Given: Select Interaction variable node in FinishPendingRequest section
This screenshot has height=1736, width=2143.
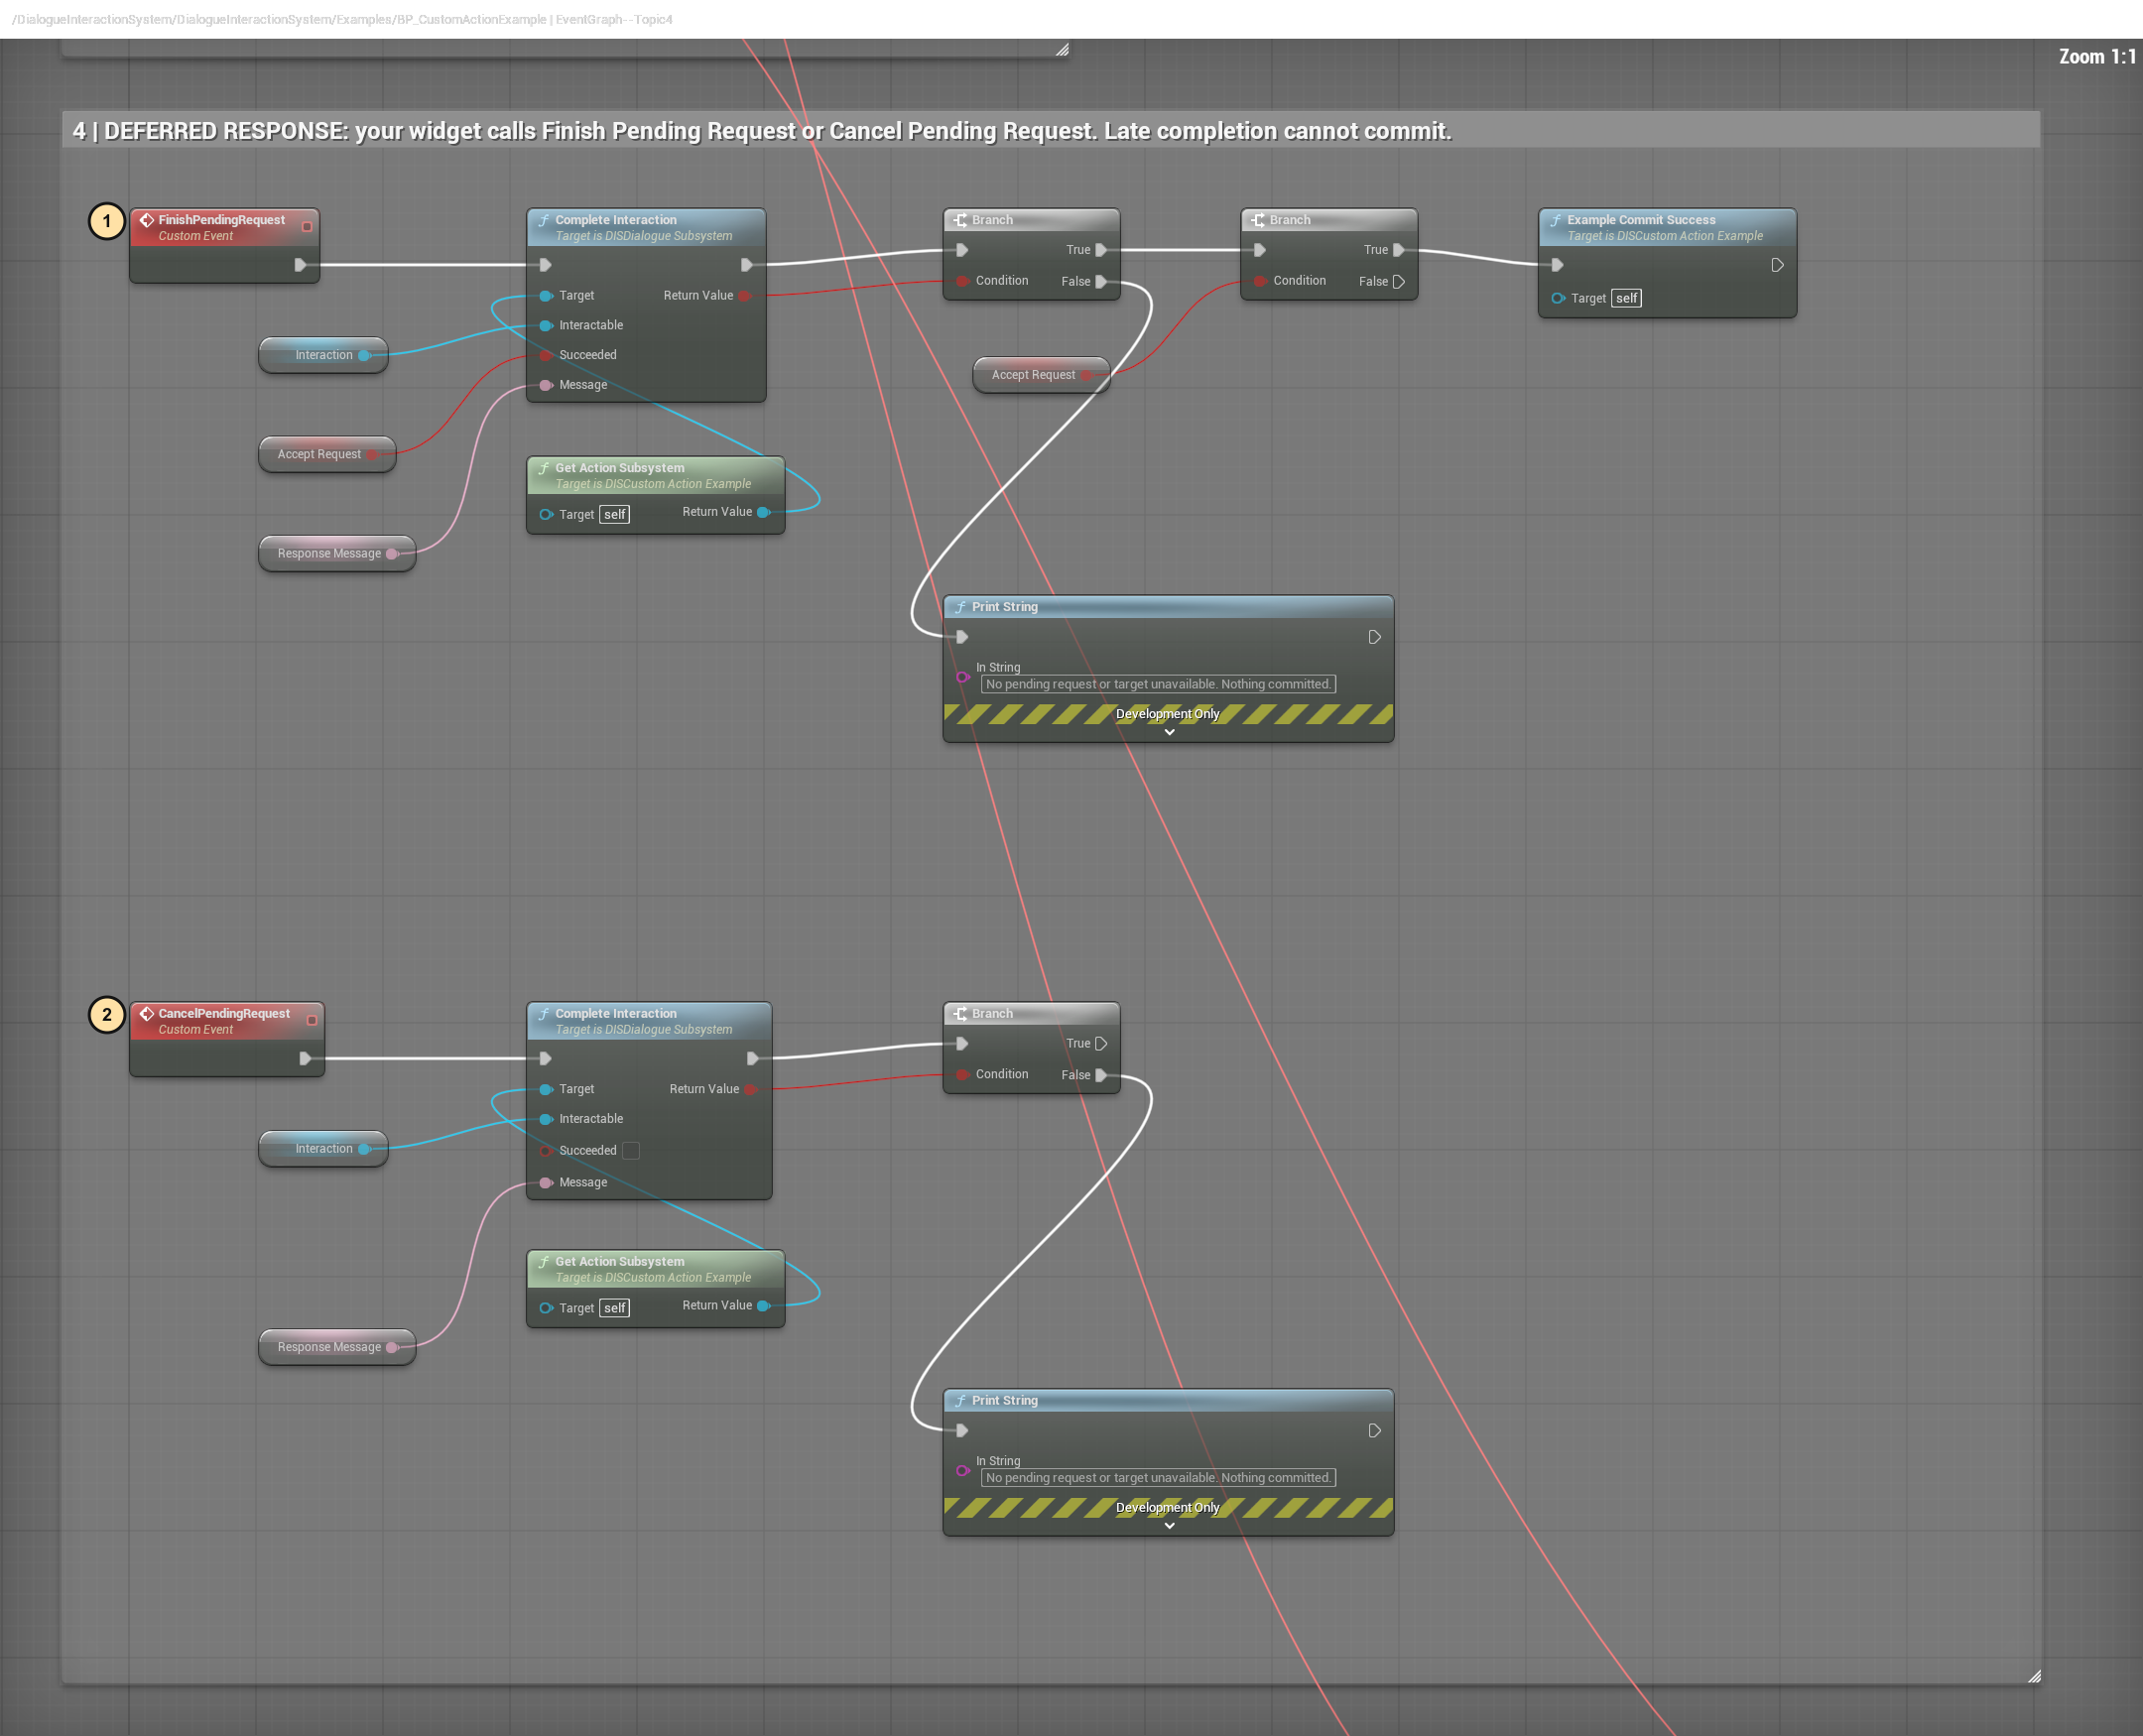Looking at the screenshot, I should pyautogui.click(x=323, y=355).
